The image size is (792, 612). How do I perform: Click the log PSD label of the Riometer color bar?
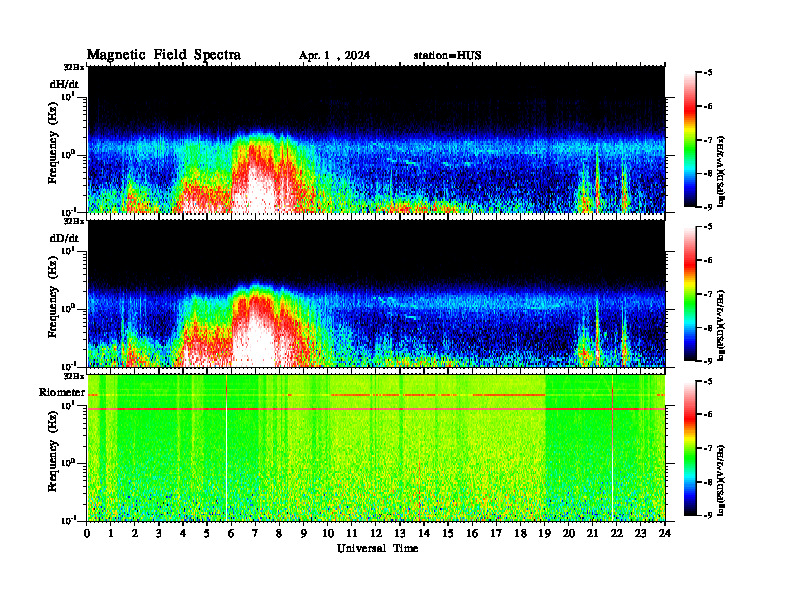click(x=721, y=480)
